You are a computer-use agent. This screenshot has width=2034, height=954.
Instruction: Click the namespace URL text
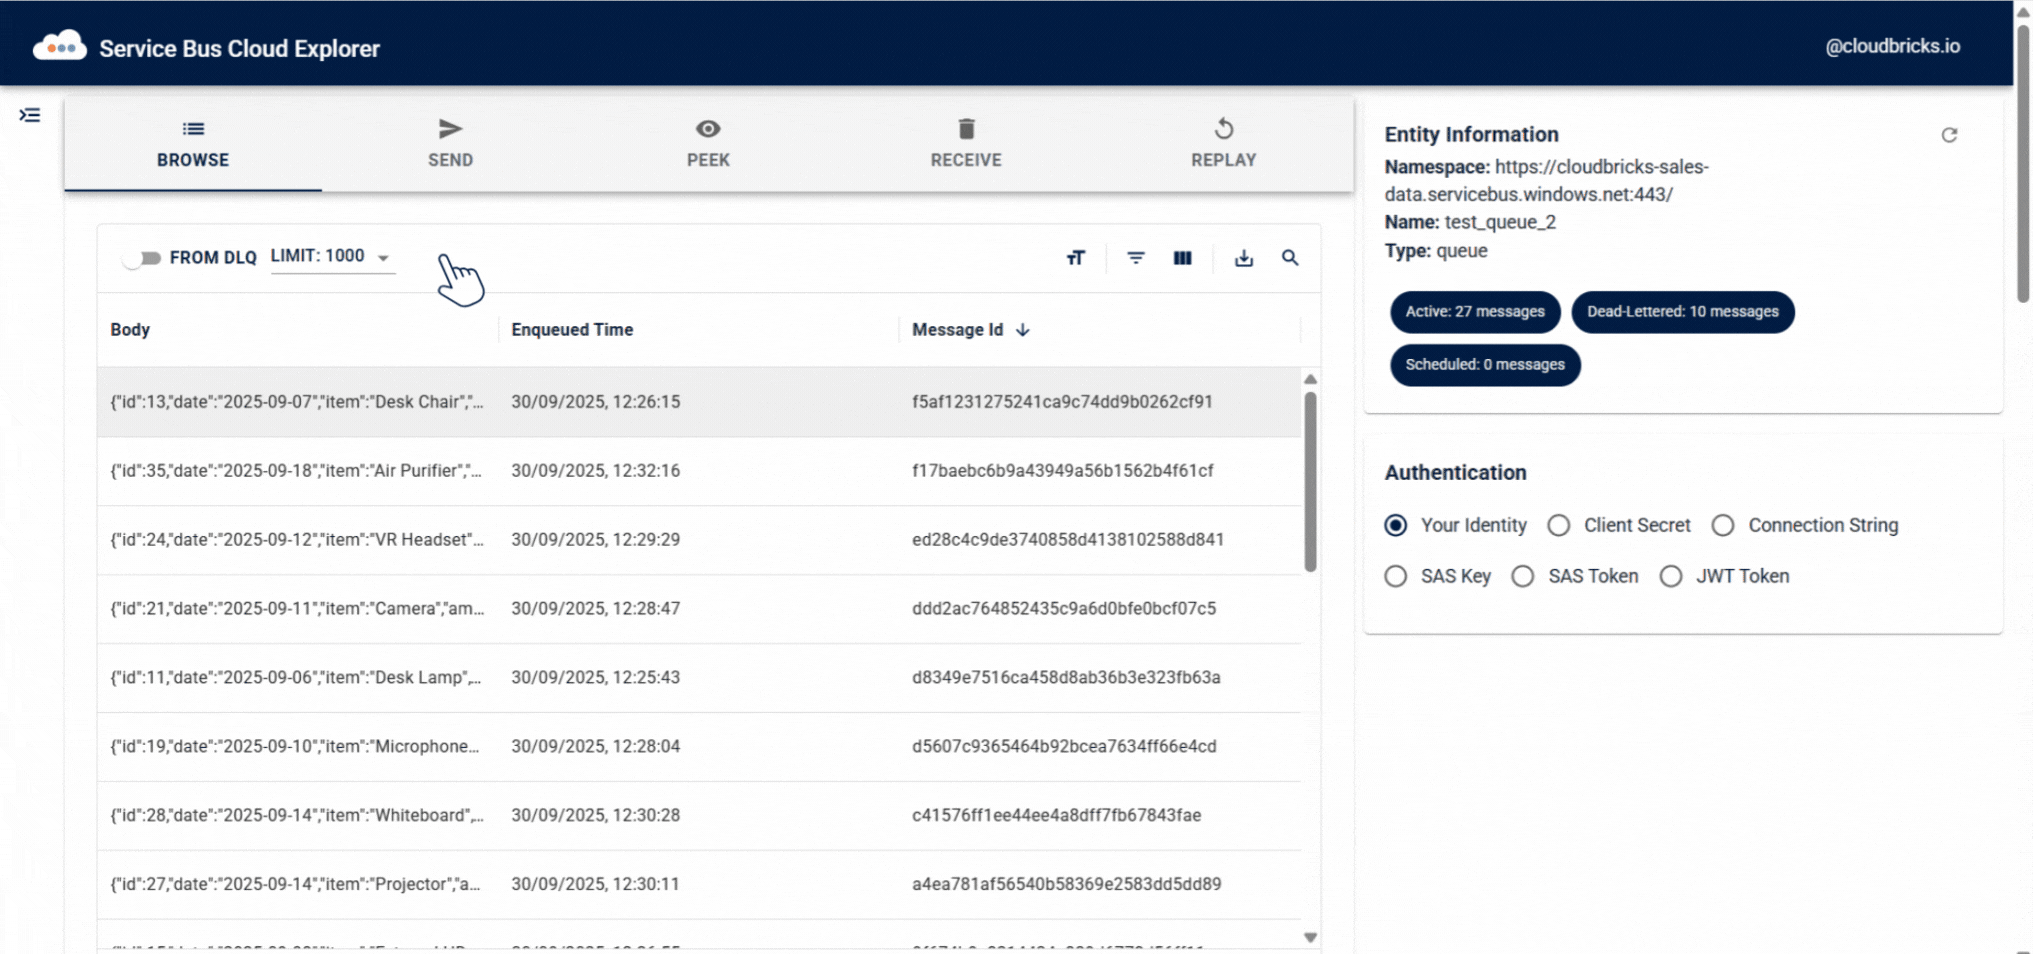(1547, 181)
